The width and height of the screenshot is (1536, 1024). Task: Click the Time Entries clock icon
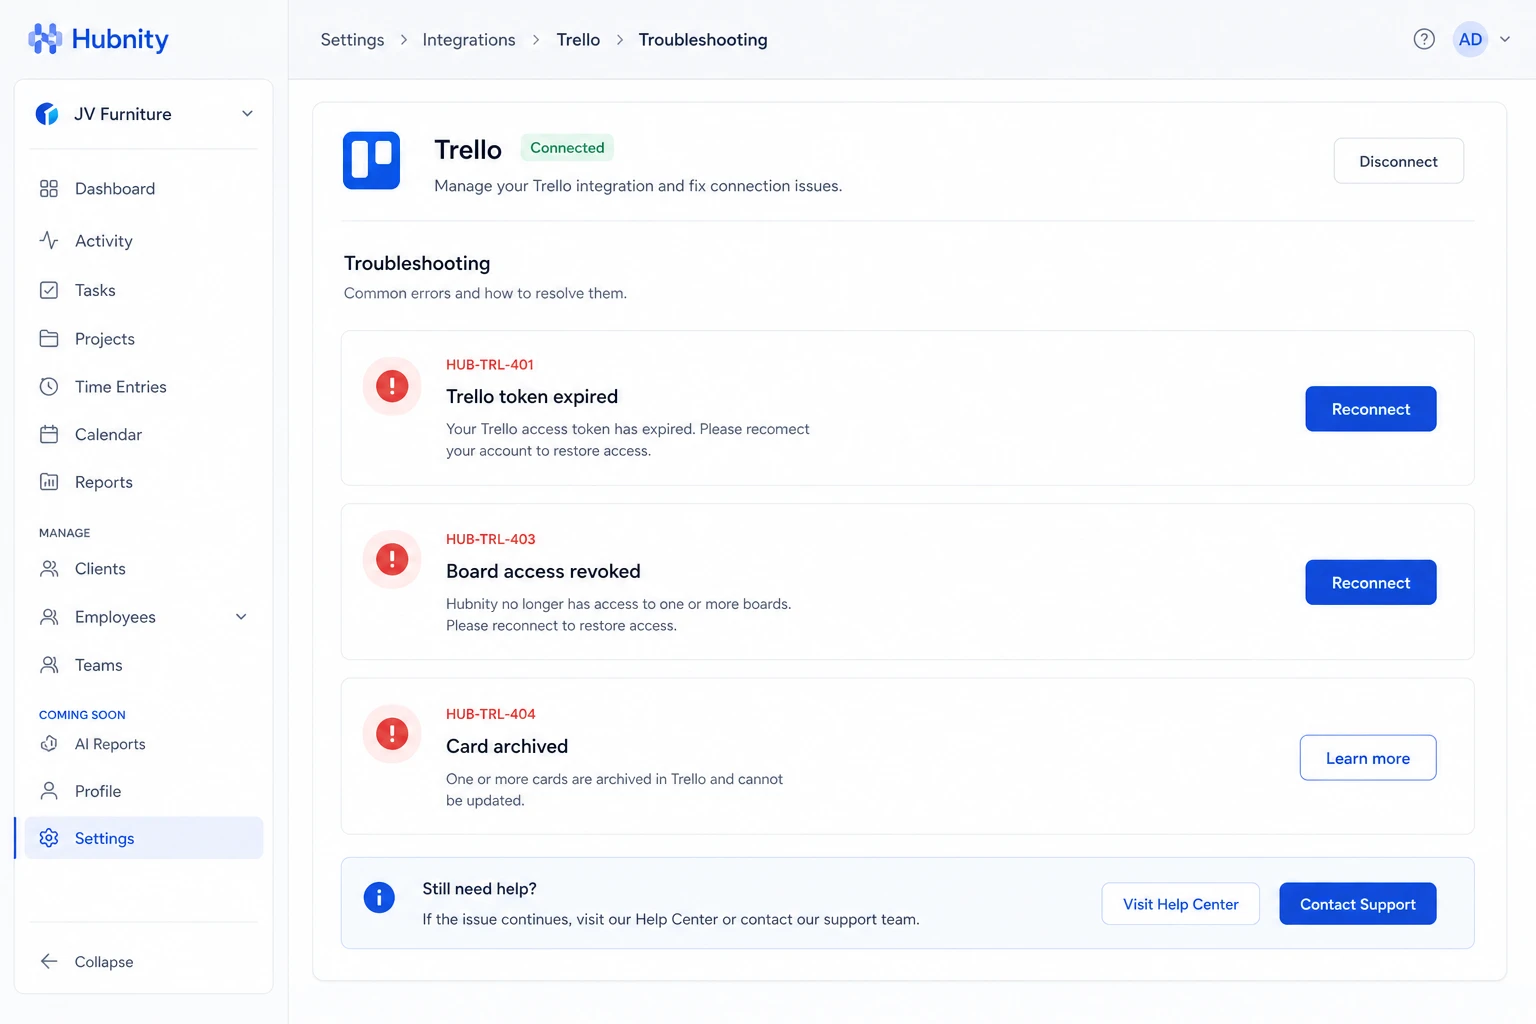49,387
